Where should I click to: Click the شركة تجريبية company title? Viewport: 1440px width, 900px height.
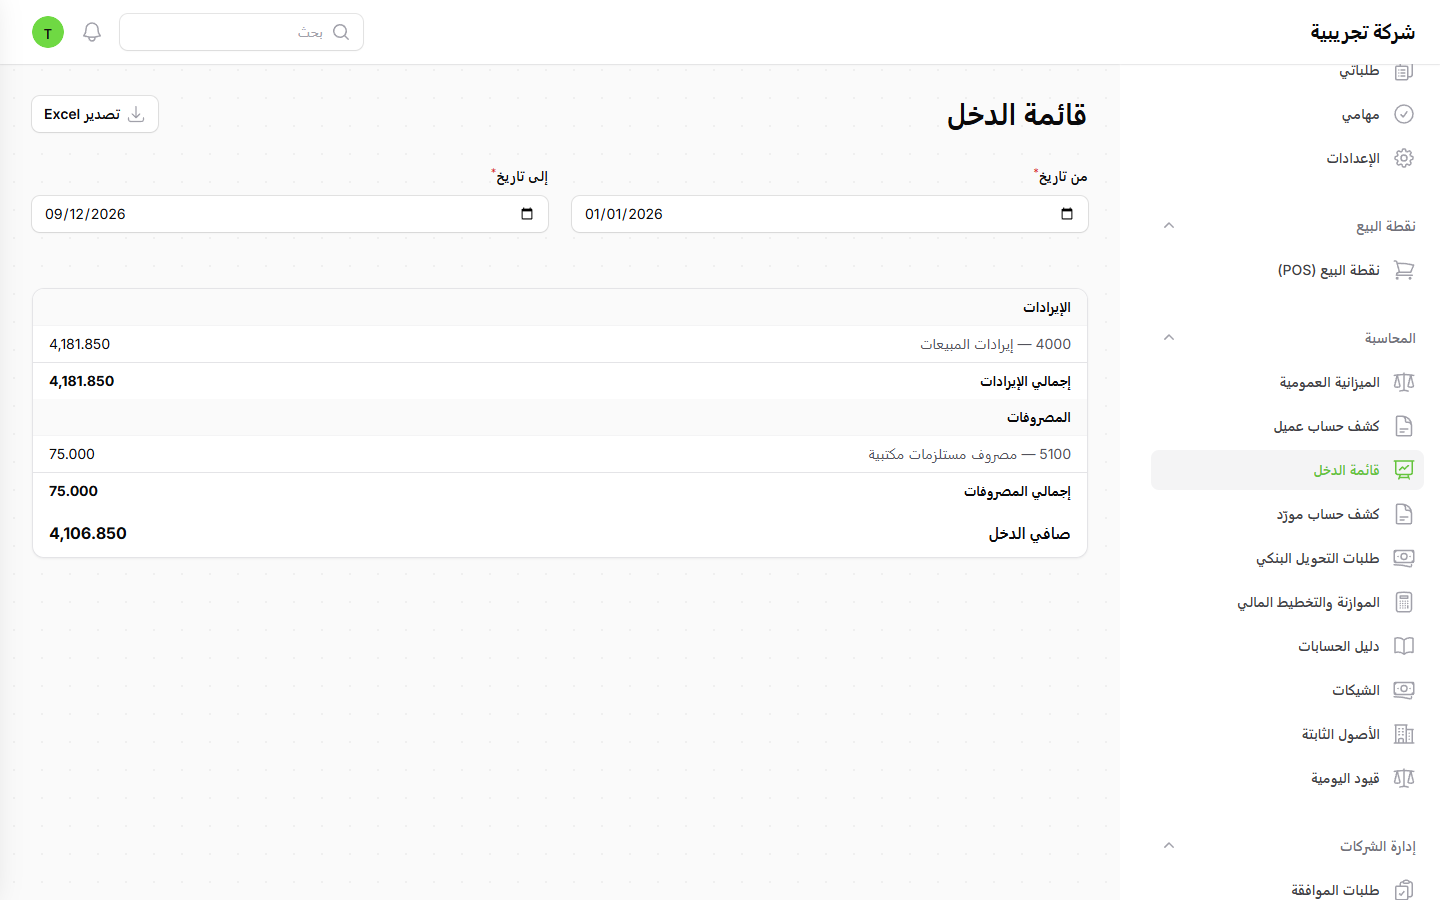tap(1362, 32)
